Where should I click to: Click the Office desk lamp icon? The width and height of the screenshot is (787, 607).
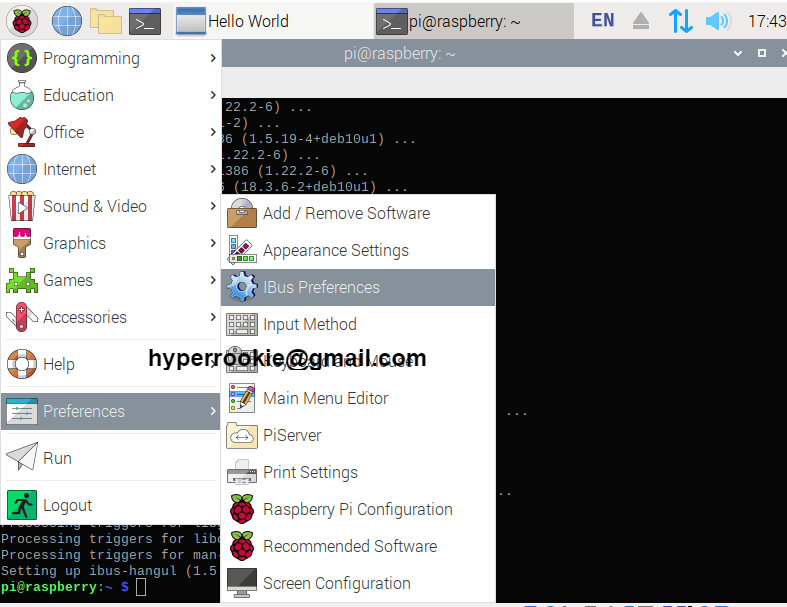pos(22,132)
